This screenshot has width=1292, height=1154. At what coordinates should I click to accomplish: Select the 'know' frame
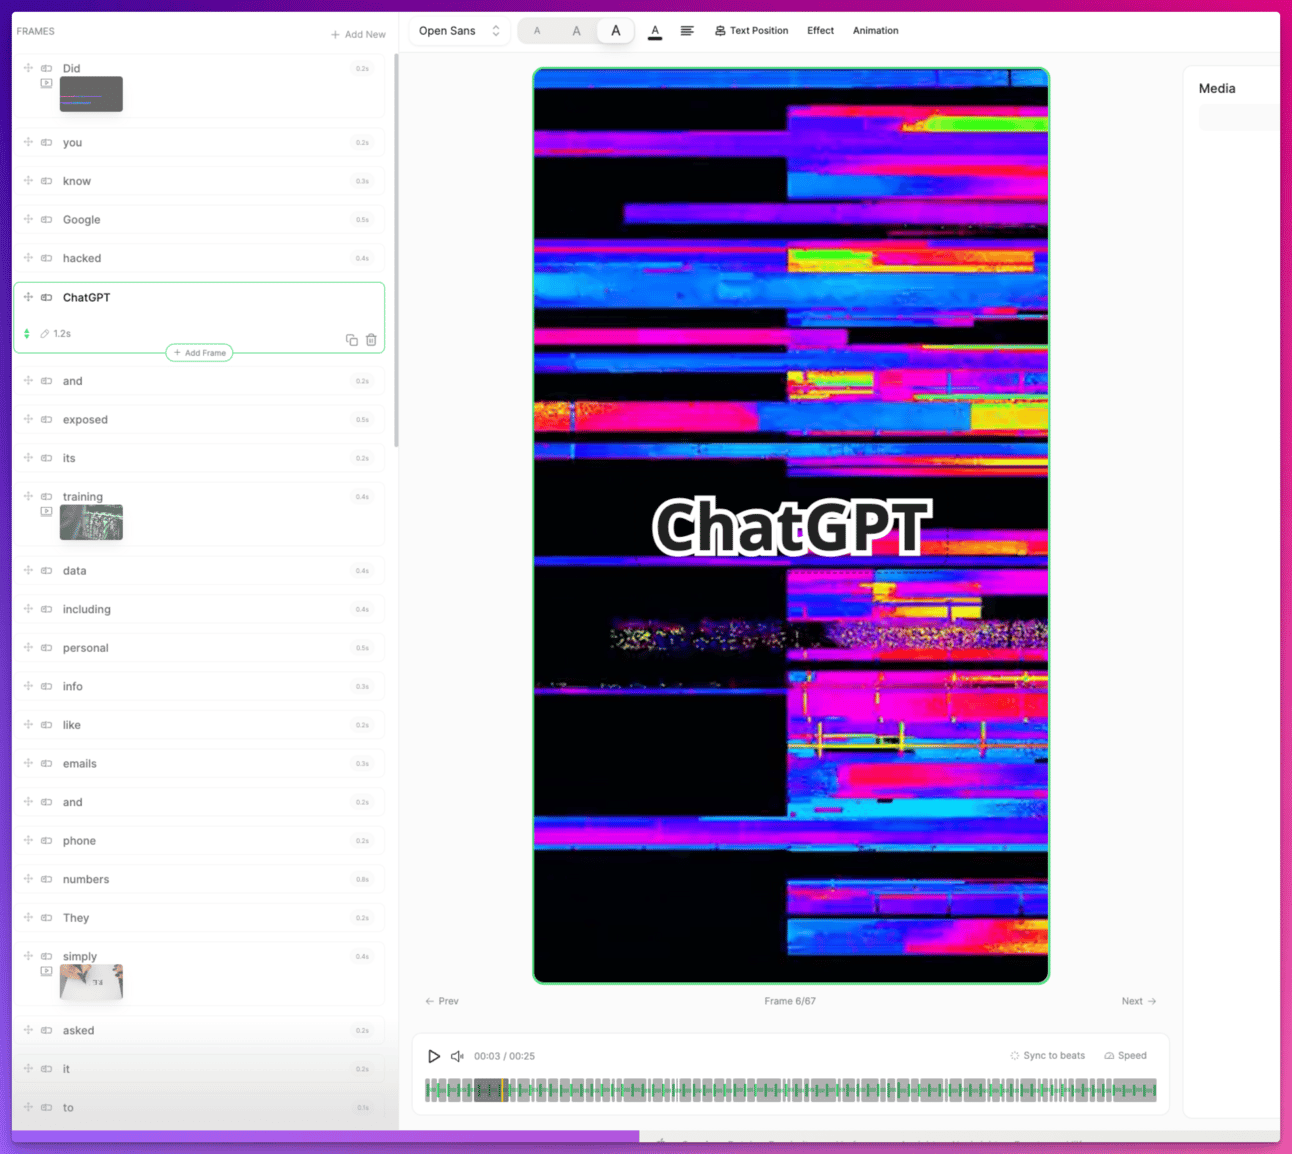pos(199,181)
